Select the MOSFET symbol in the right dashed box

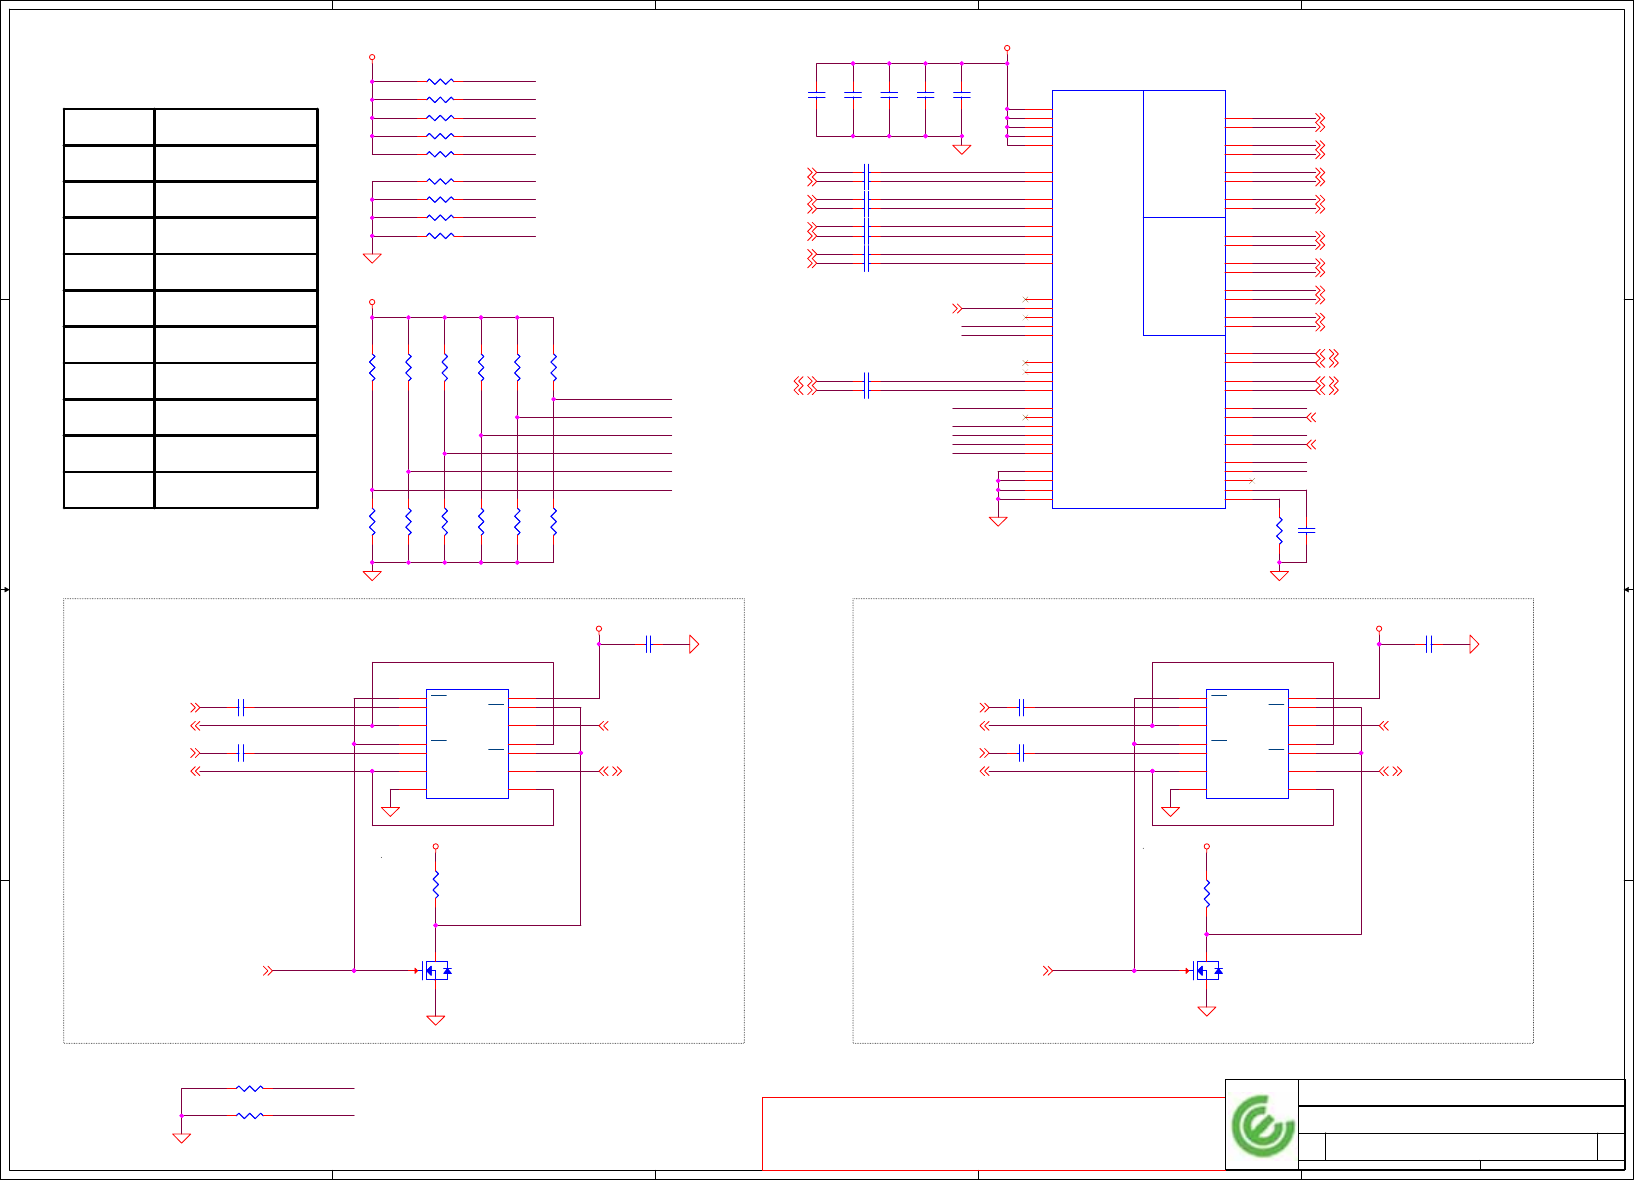coord(1208,970)
